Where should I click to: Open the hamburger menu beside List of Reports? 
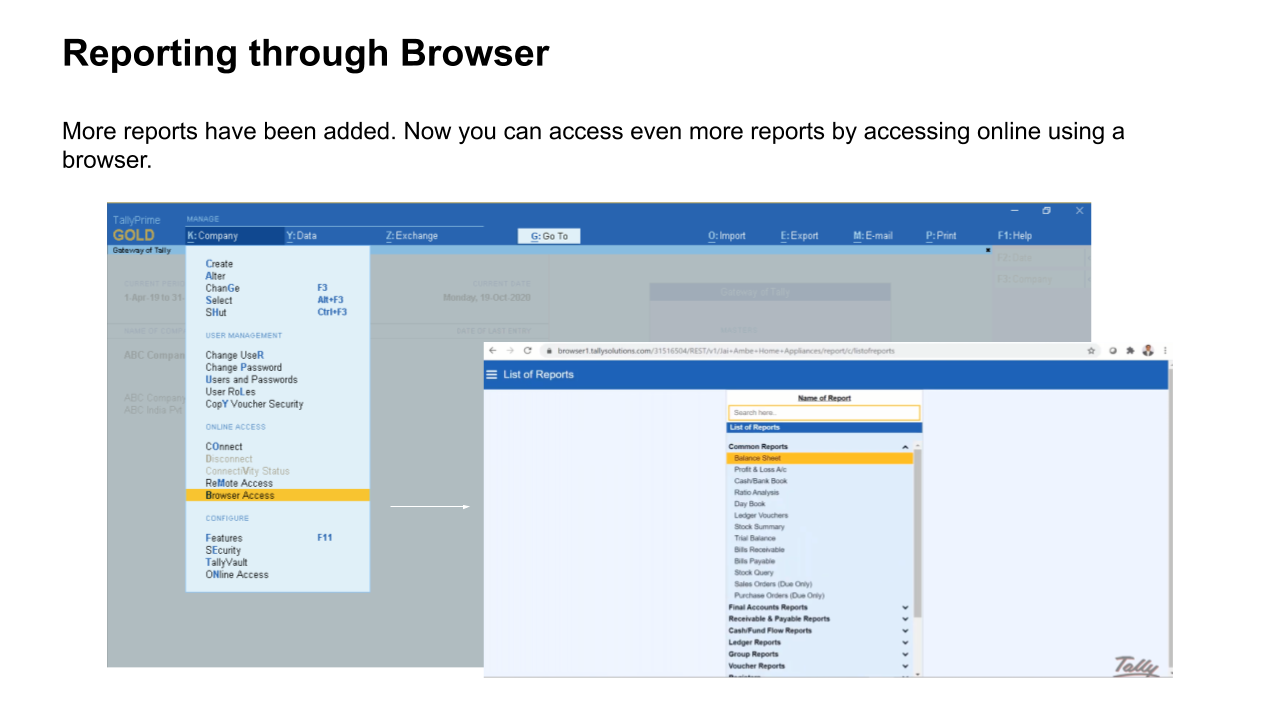[x=491, y=375]
